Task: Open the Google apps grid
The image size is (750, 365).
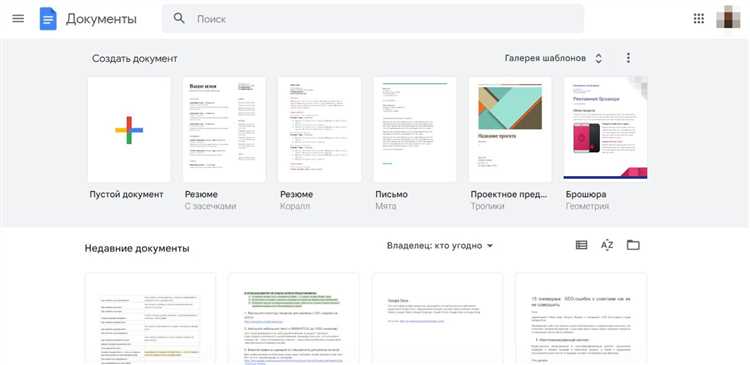Action: (698, 19)
